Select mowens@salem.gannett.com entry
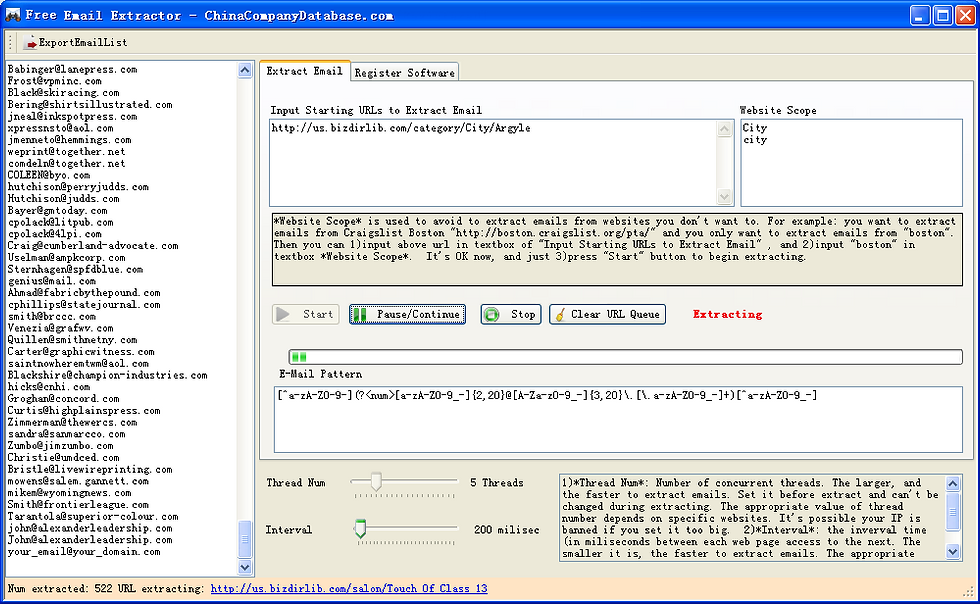The width and height of the screenshot is (980, 604). 78,481
